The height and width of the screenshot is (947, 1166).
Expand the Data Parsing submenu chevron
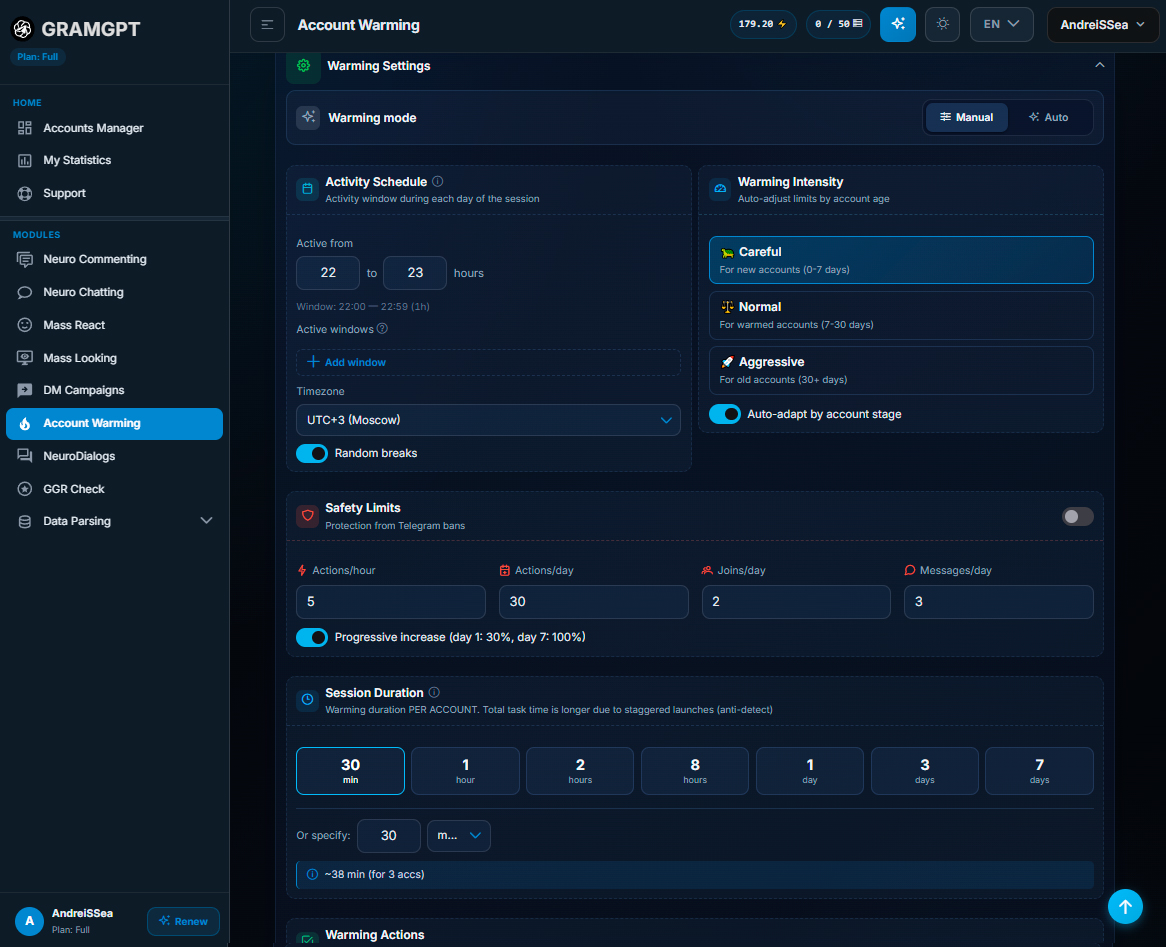pos(206,521)
